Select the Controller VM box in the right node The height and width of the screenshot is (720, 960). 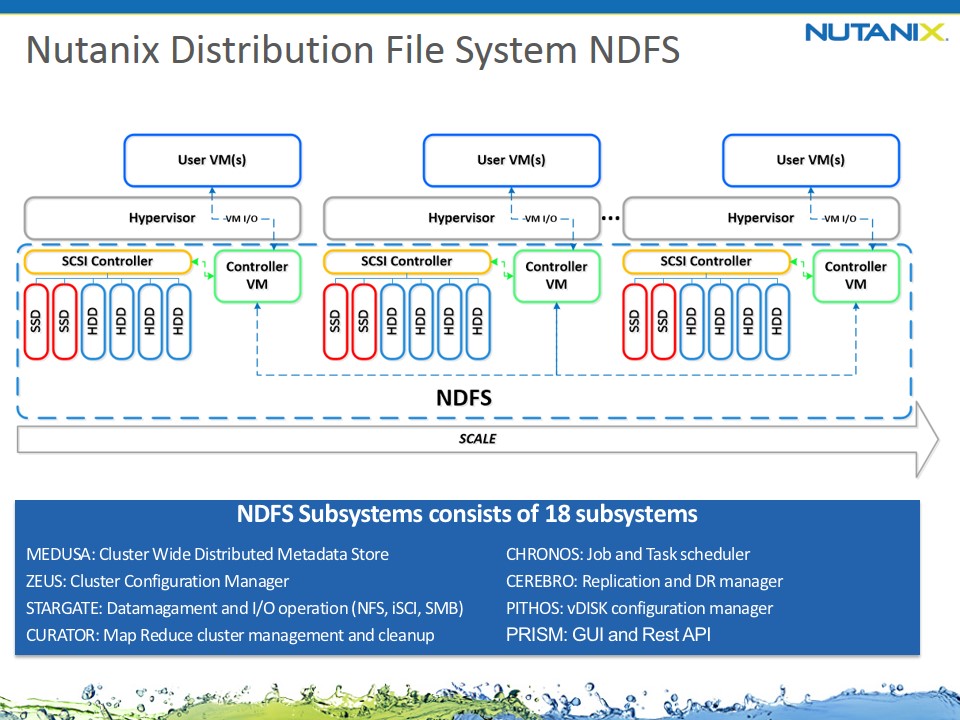point(856,276)
